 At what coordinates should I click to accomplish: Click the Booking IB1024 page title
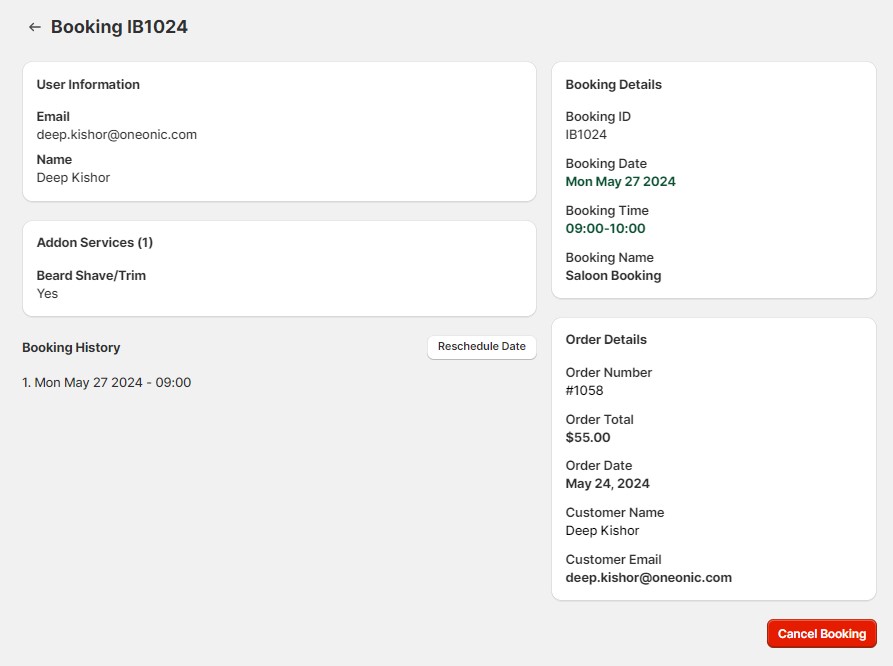(119, 27)
